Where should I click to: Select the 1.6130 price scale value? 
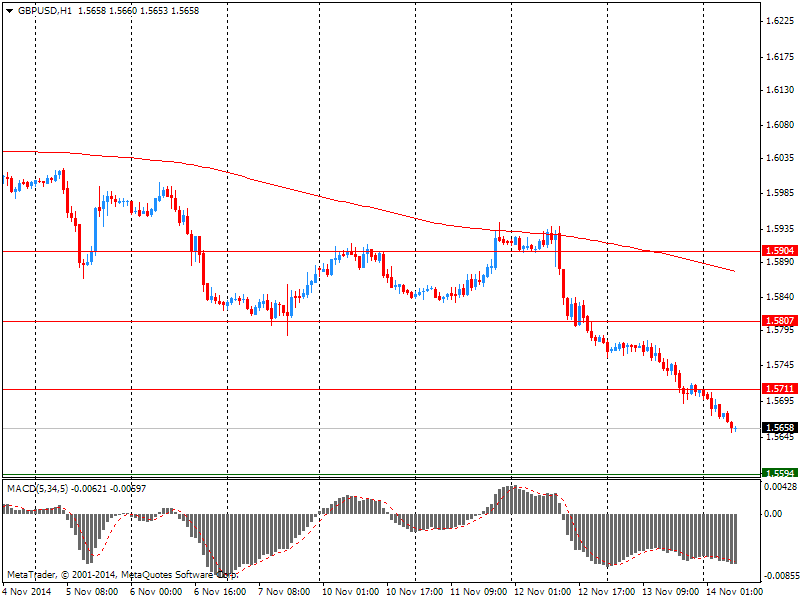[x=781, y=90]
